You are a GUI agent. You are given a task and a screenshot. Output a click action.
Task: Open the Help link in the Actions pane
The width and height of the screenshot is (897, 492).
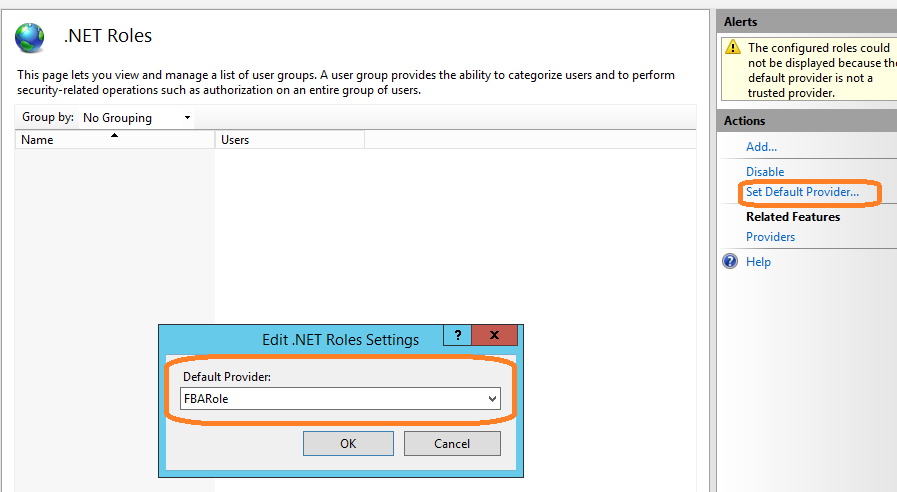pos(758,262)
